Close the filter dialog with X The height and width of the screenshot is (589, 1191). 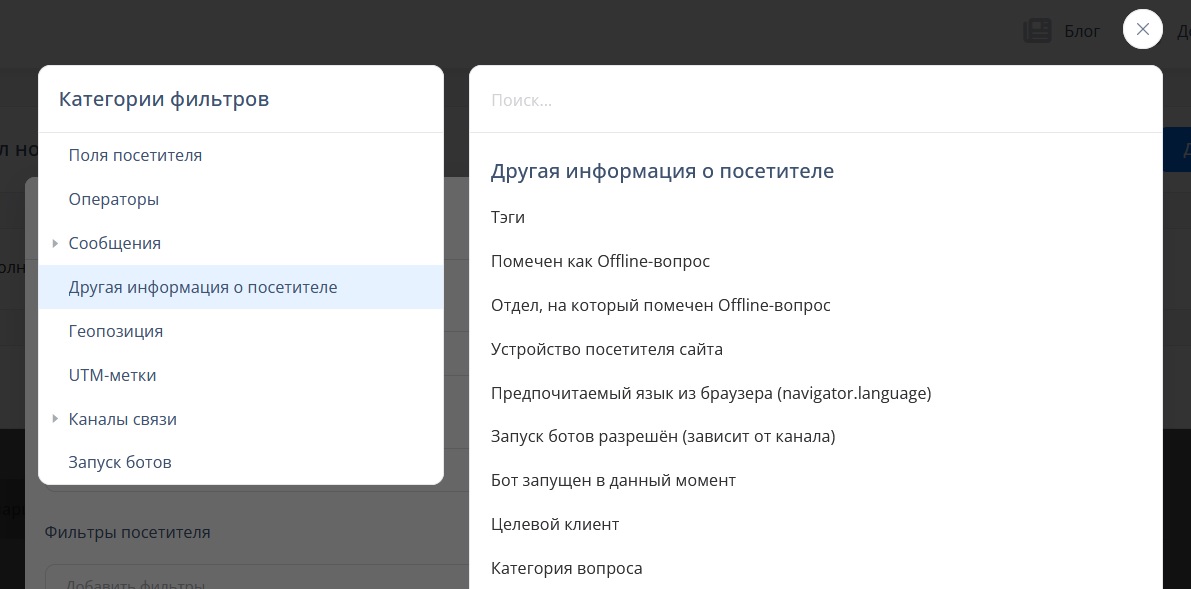pos(1142,29)
